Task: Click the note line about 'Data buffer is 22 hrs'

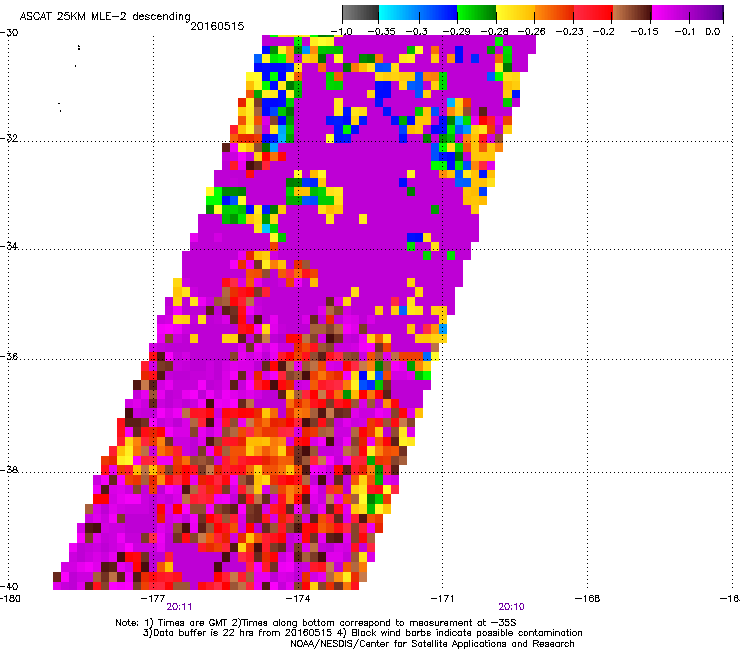Action: (x=362, y=633)
